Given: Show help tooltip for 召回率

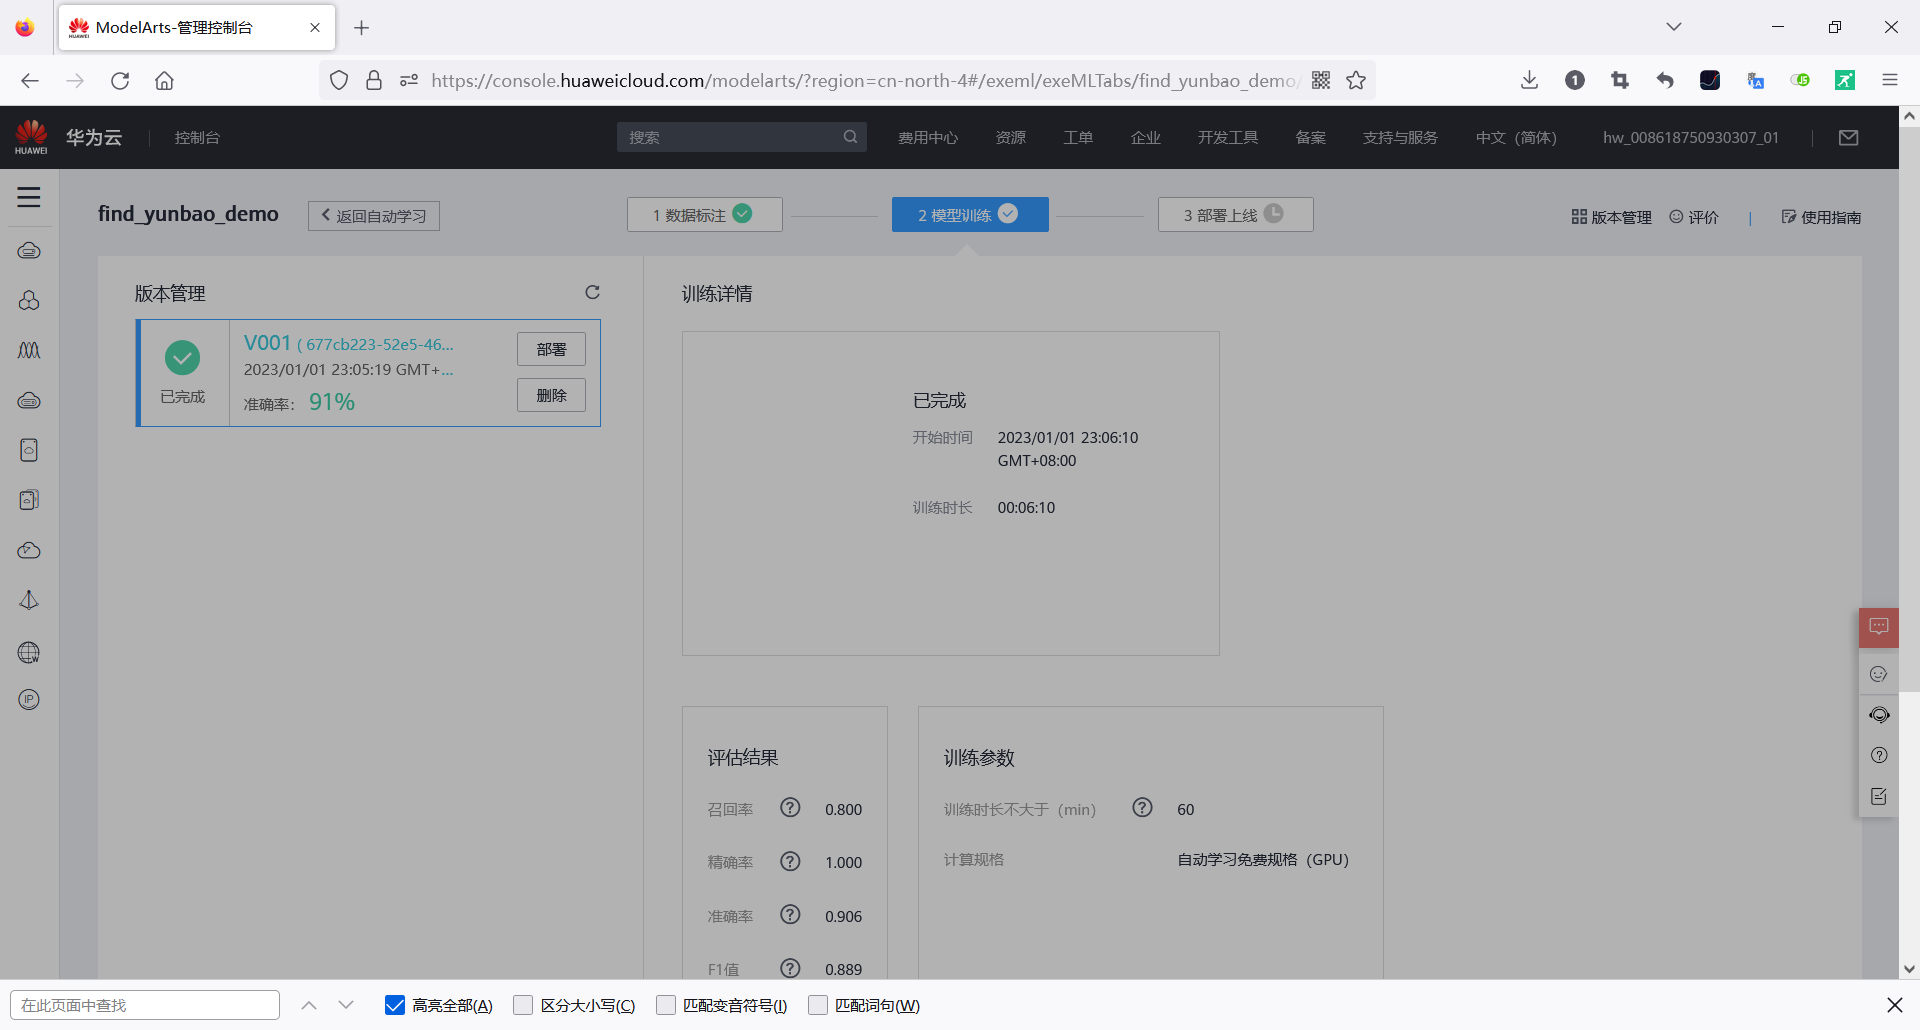Looking at the screenshot, I should 790,808.
